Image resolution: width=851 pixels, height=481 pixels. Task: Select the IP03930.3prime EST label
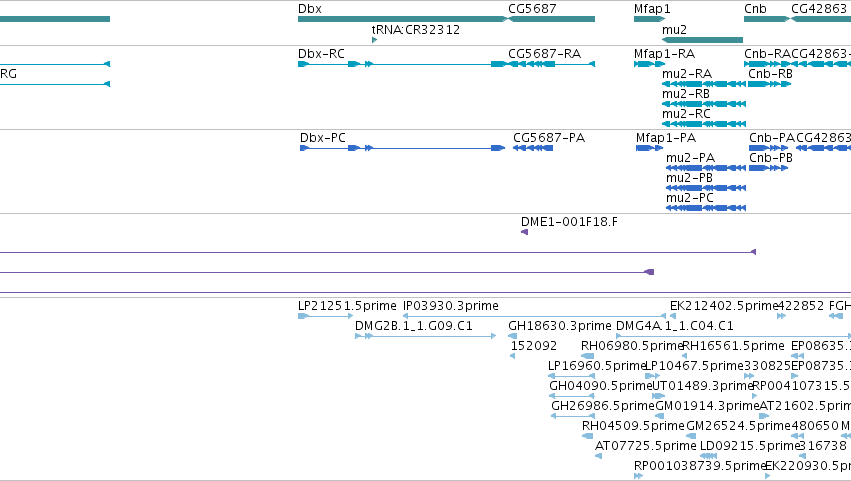[450, 306]
